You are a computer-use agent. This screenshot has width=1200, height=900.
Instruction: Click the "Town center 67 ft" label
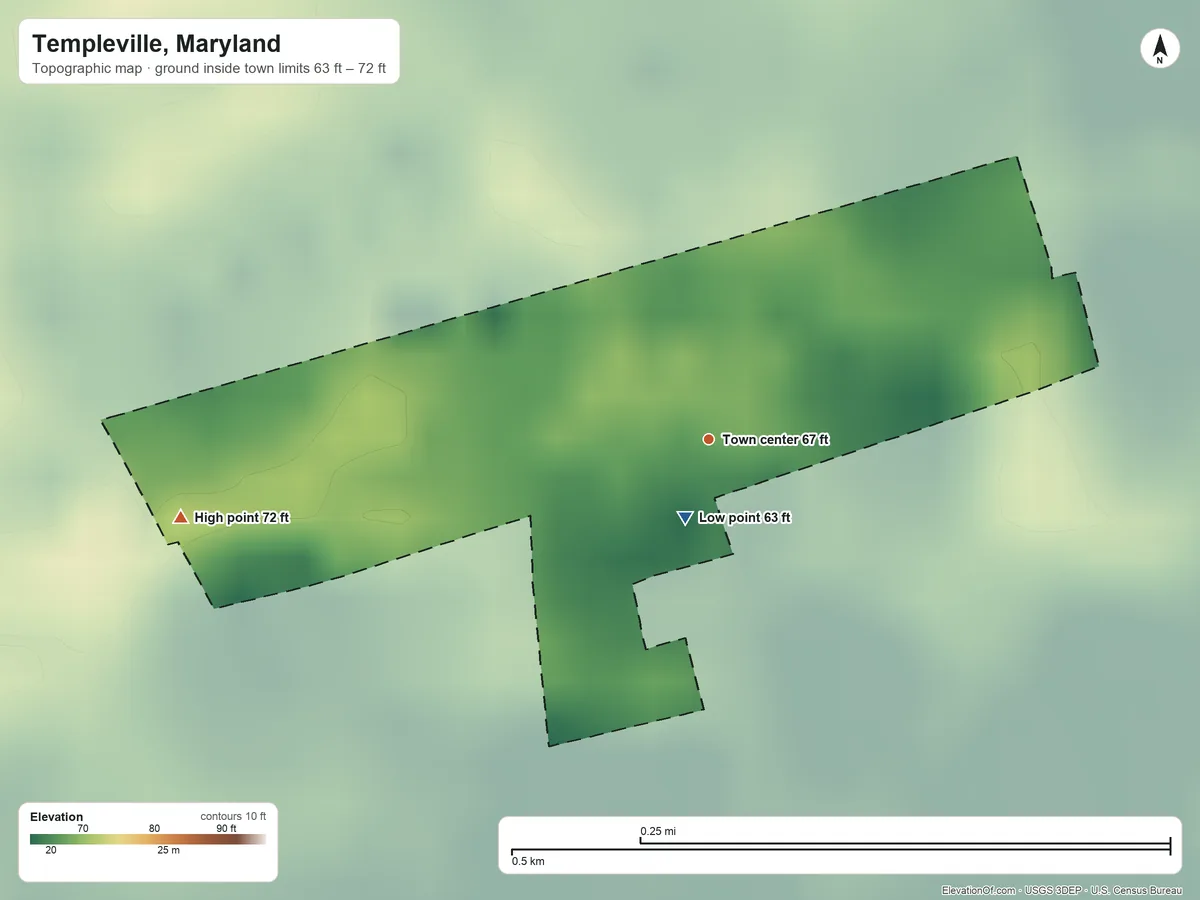click(x=776, y=440)
